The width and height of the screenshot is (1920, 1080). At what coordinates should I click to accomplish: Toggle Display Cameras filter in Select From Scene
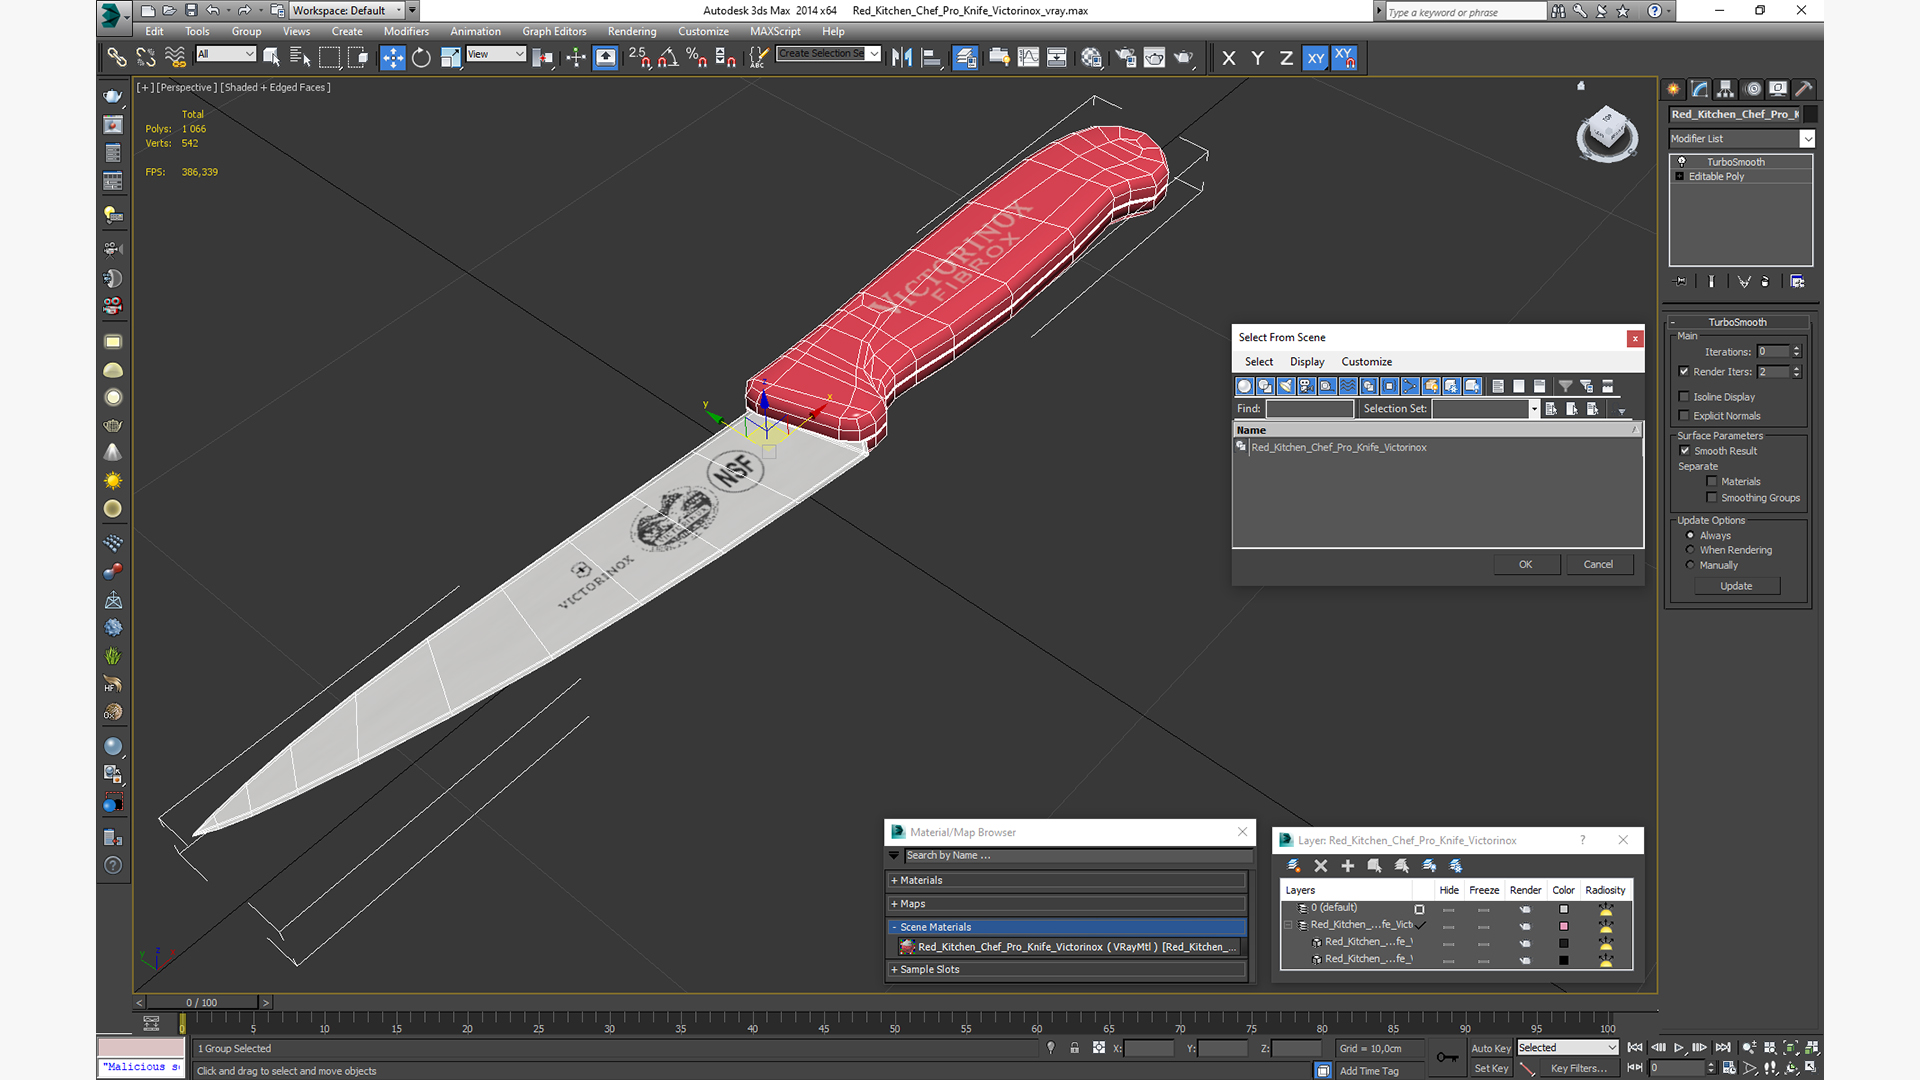coord(1306,386)
